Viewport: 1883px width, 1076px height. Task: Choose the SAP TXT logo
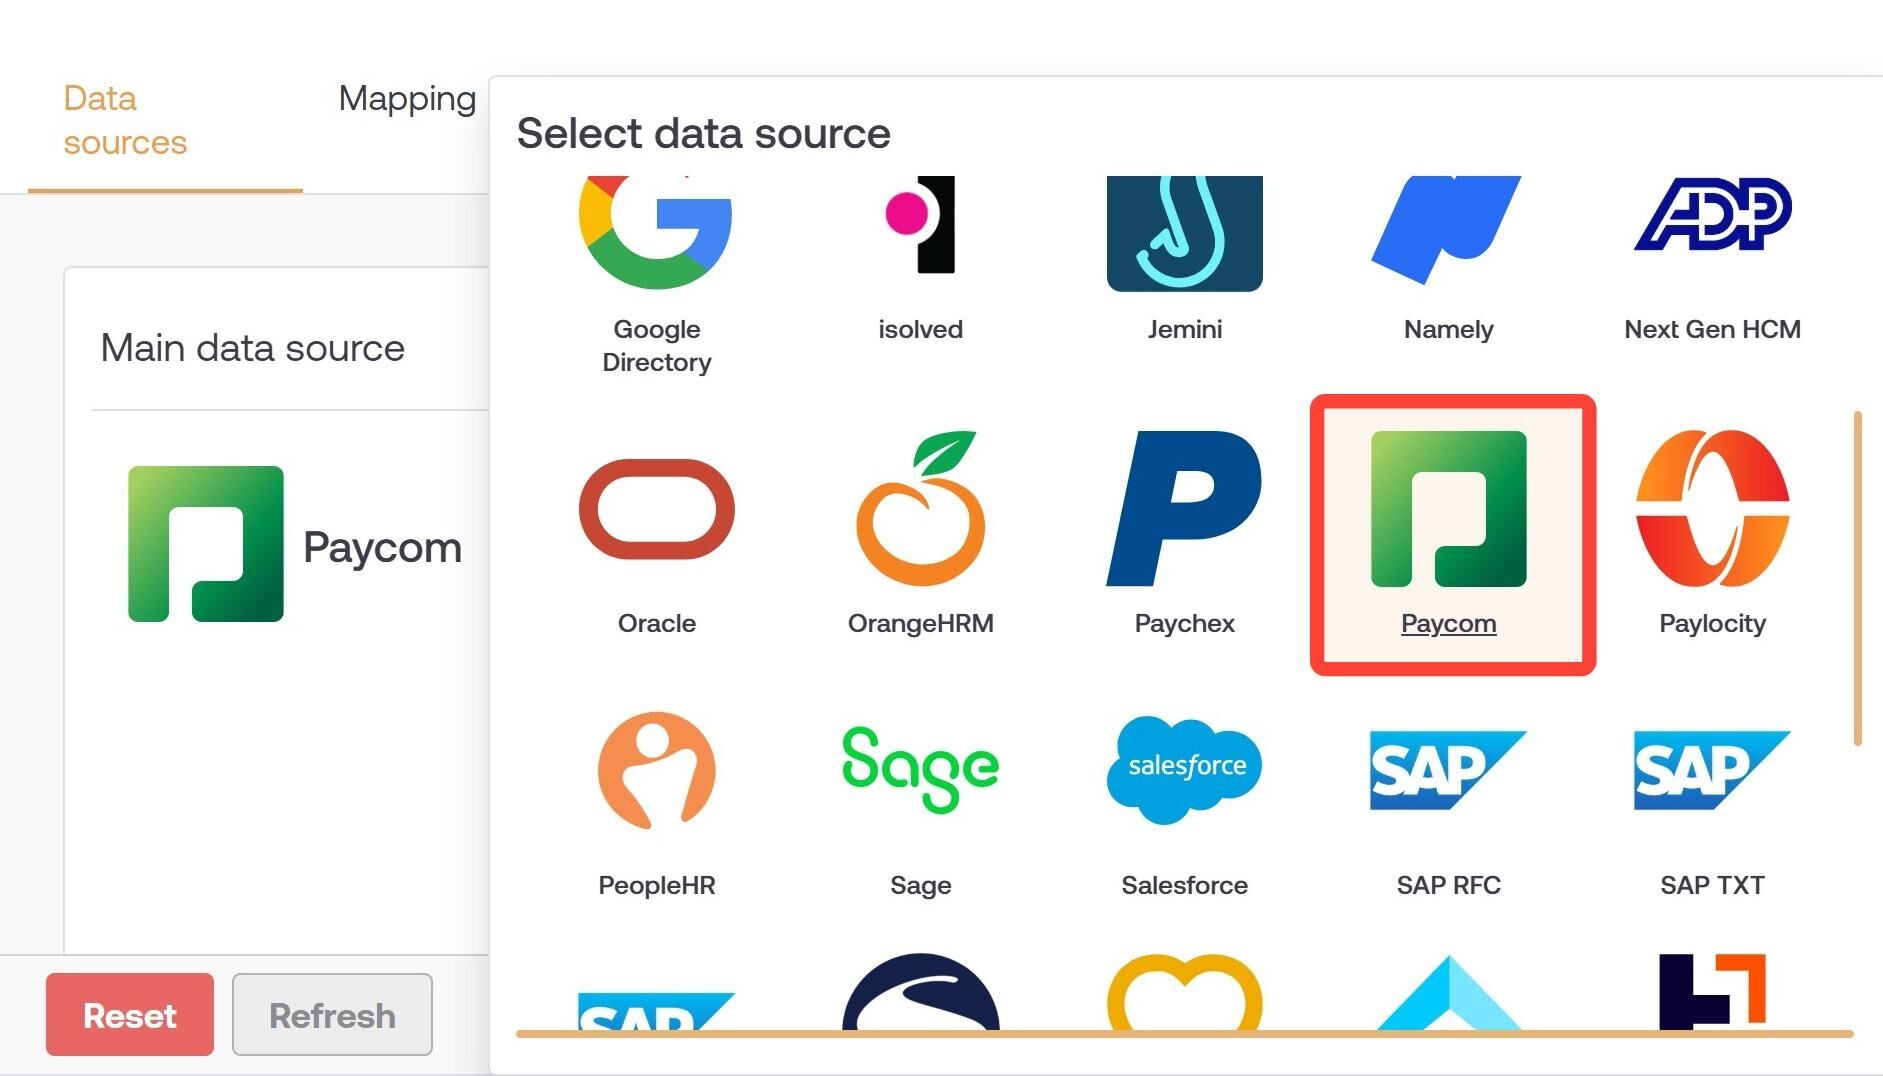coord(1712,770)
